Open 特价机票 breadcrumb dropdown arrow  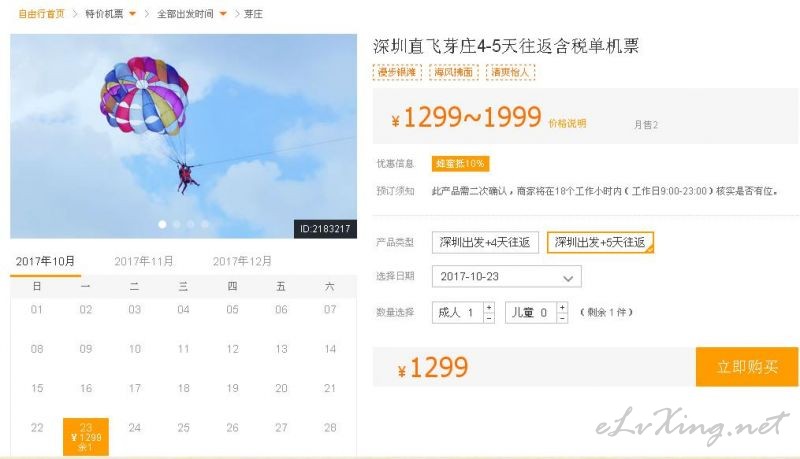pos(133,14)
